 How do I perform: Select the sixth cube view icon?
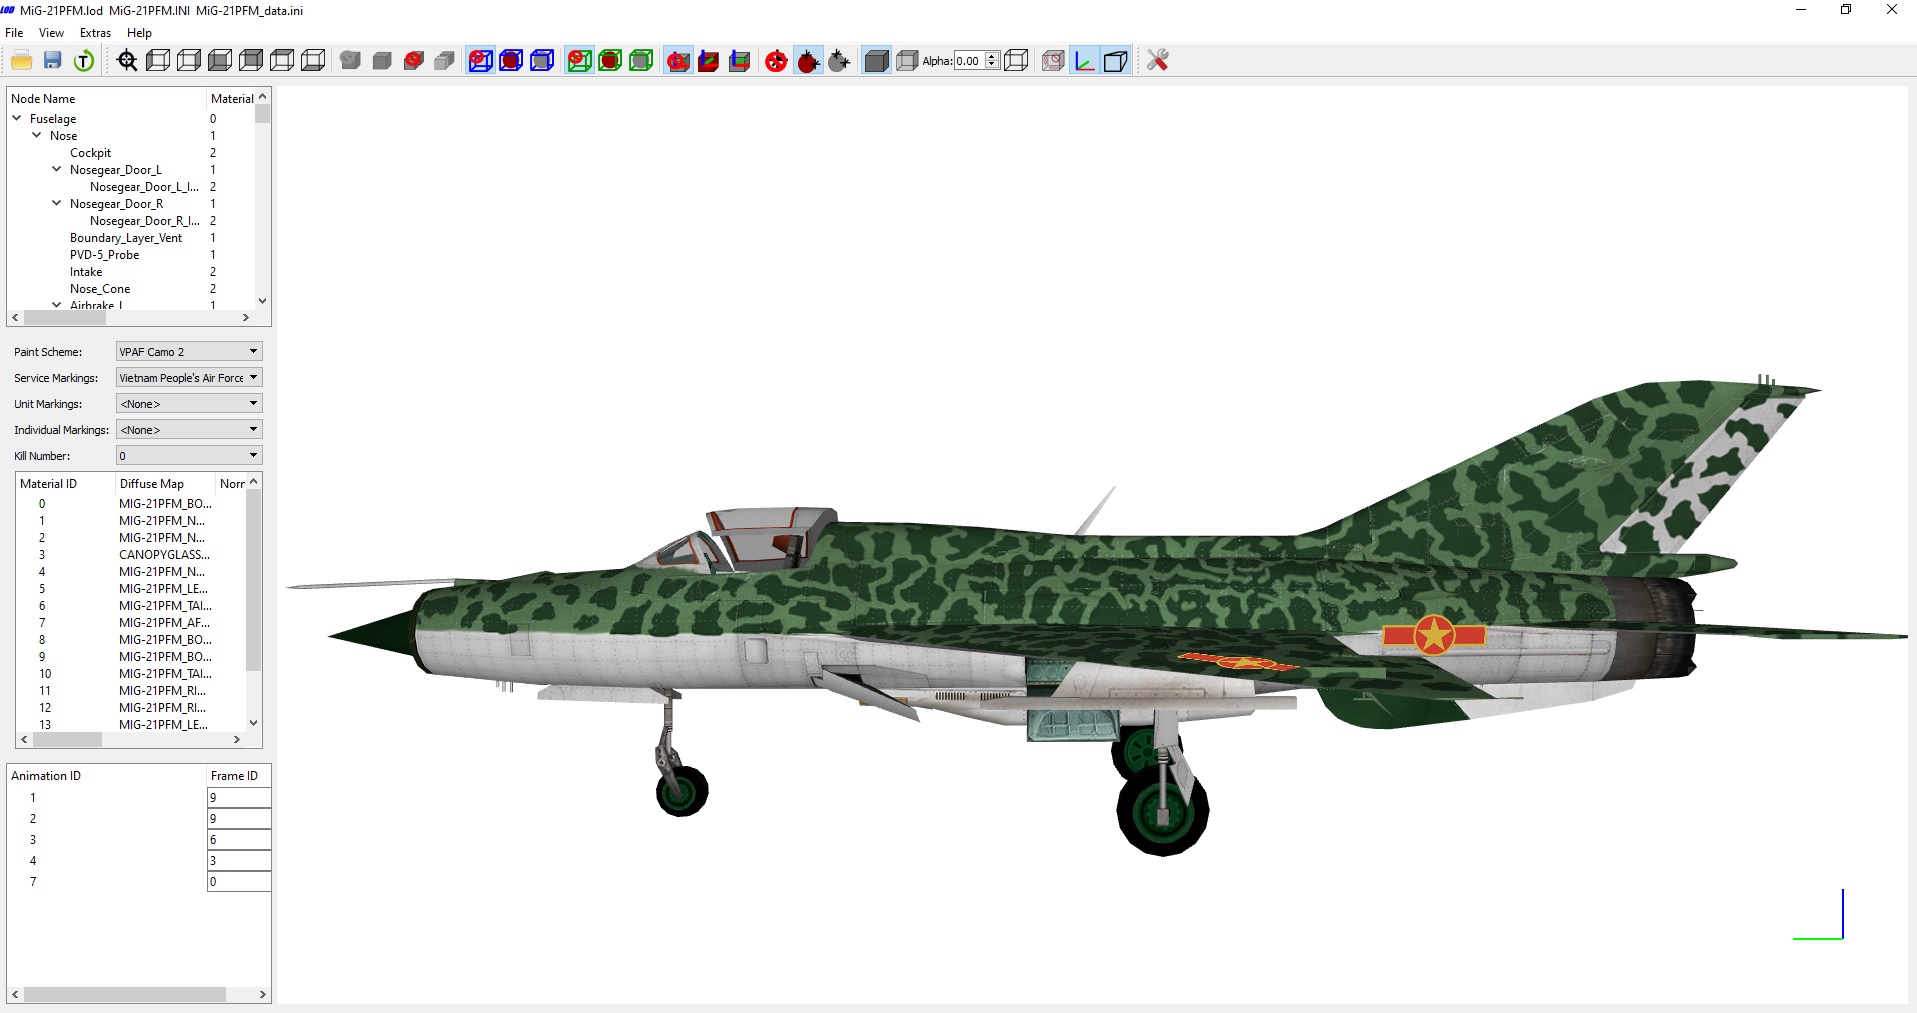point(313,61)
